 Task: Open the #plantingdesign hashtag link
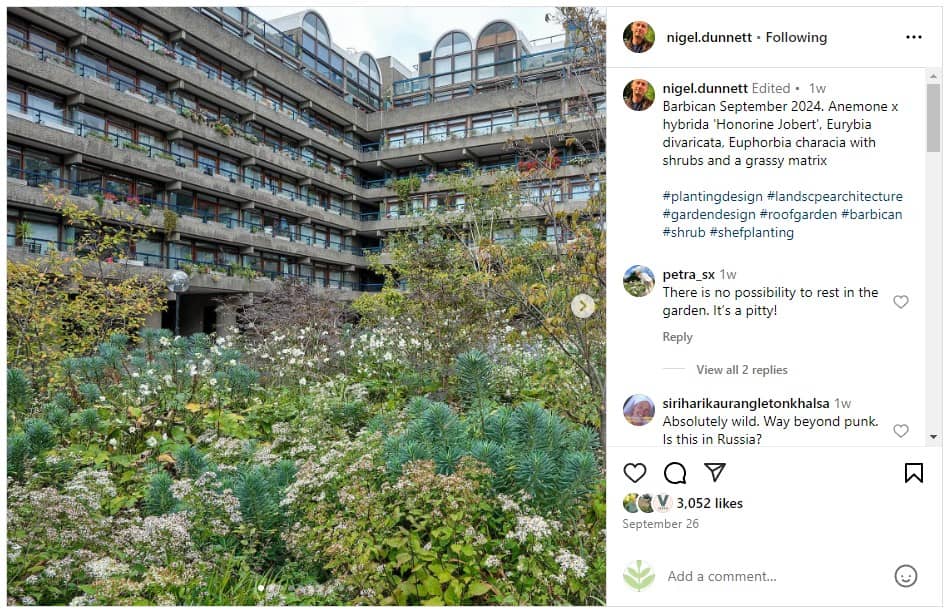pos(712,197)
